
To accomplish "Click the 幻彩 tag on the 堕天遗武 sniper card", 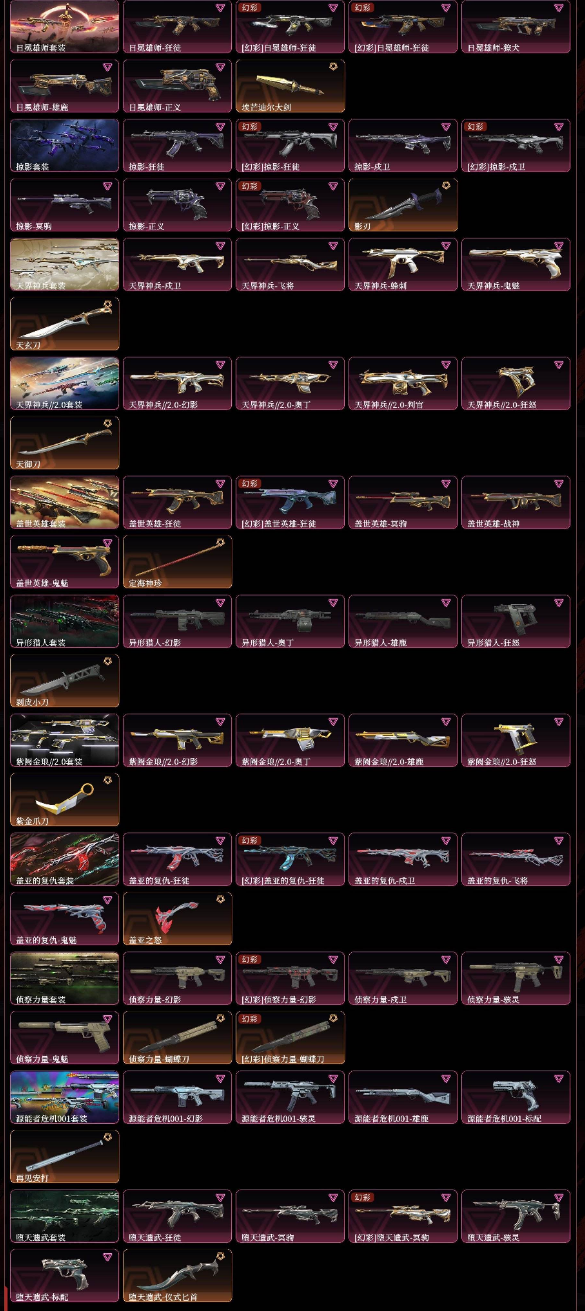I will [x=362, y=1197].
